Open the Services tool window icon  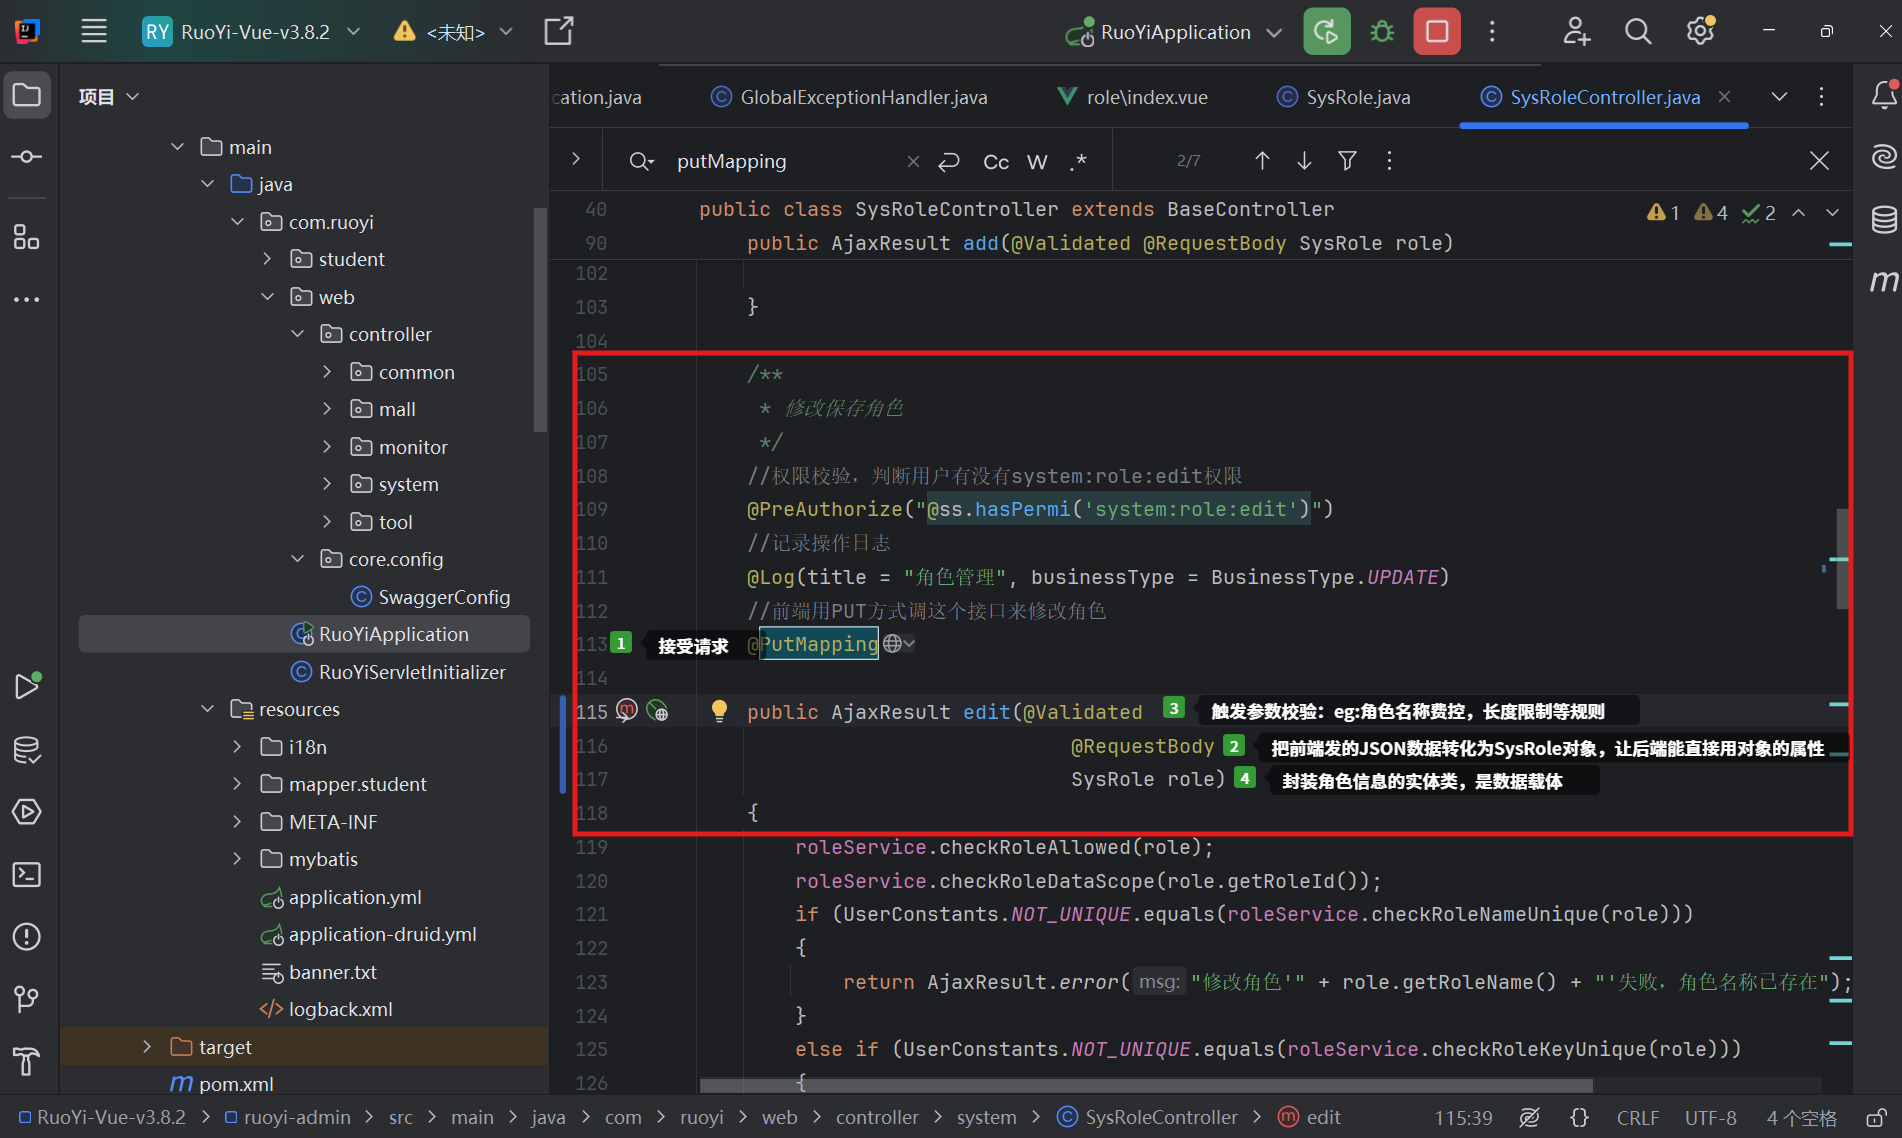27,811
